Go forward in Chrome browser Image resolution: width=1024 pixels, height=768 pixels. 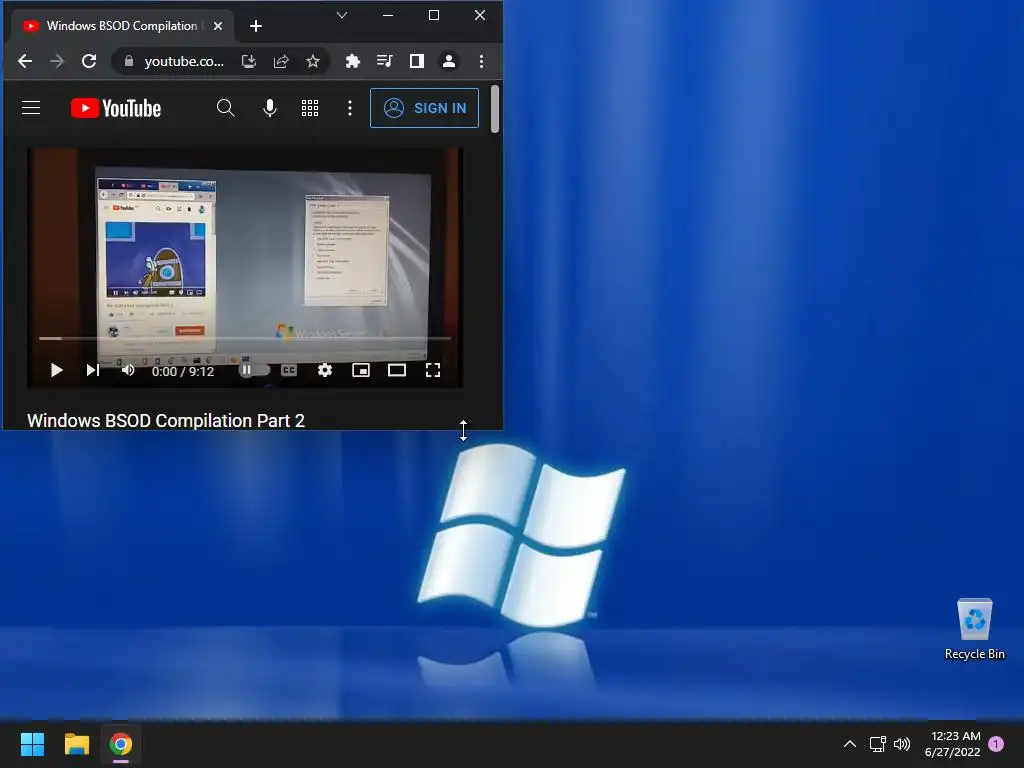click(57, 61)
